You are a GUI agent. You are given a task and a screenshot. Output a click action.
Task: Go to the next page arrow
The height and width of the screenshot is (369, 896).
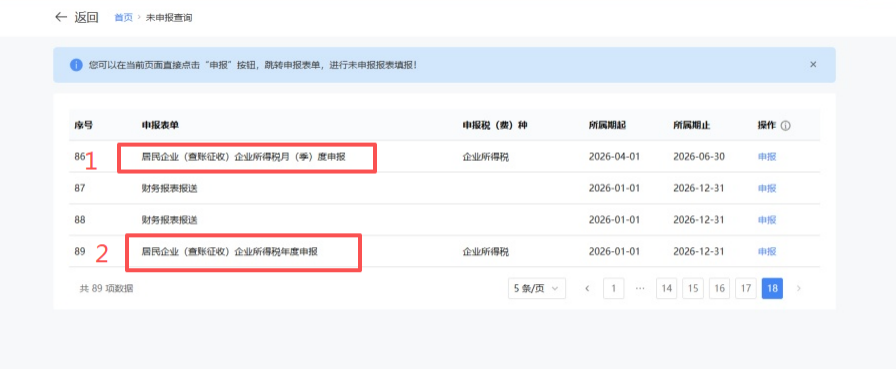[799, 288]
